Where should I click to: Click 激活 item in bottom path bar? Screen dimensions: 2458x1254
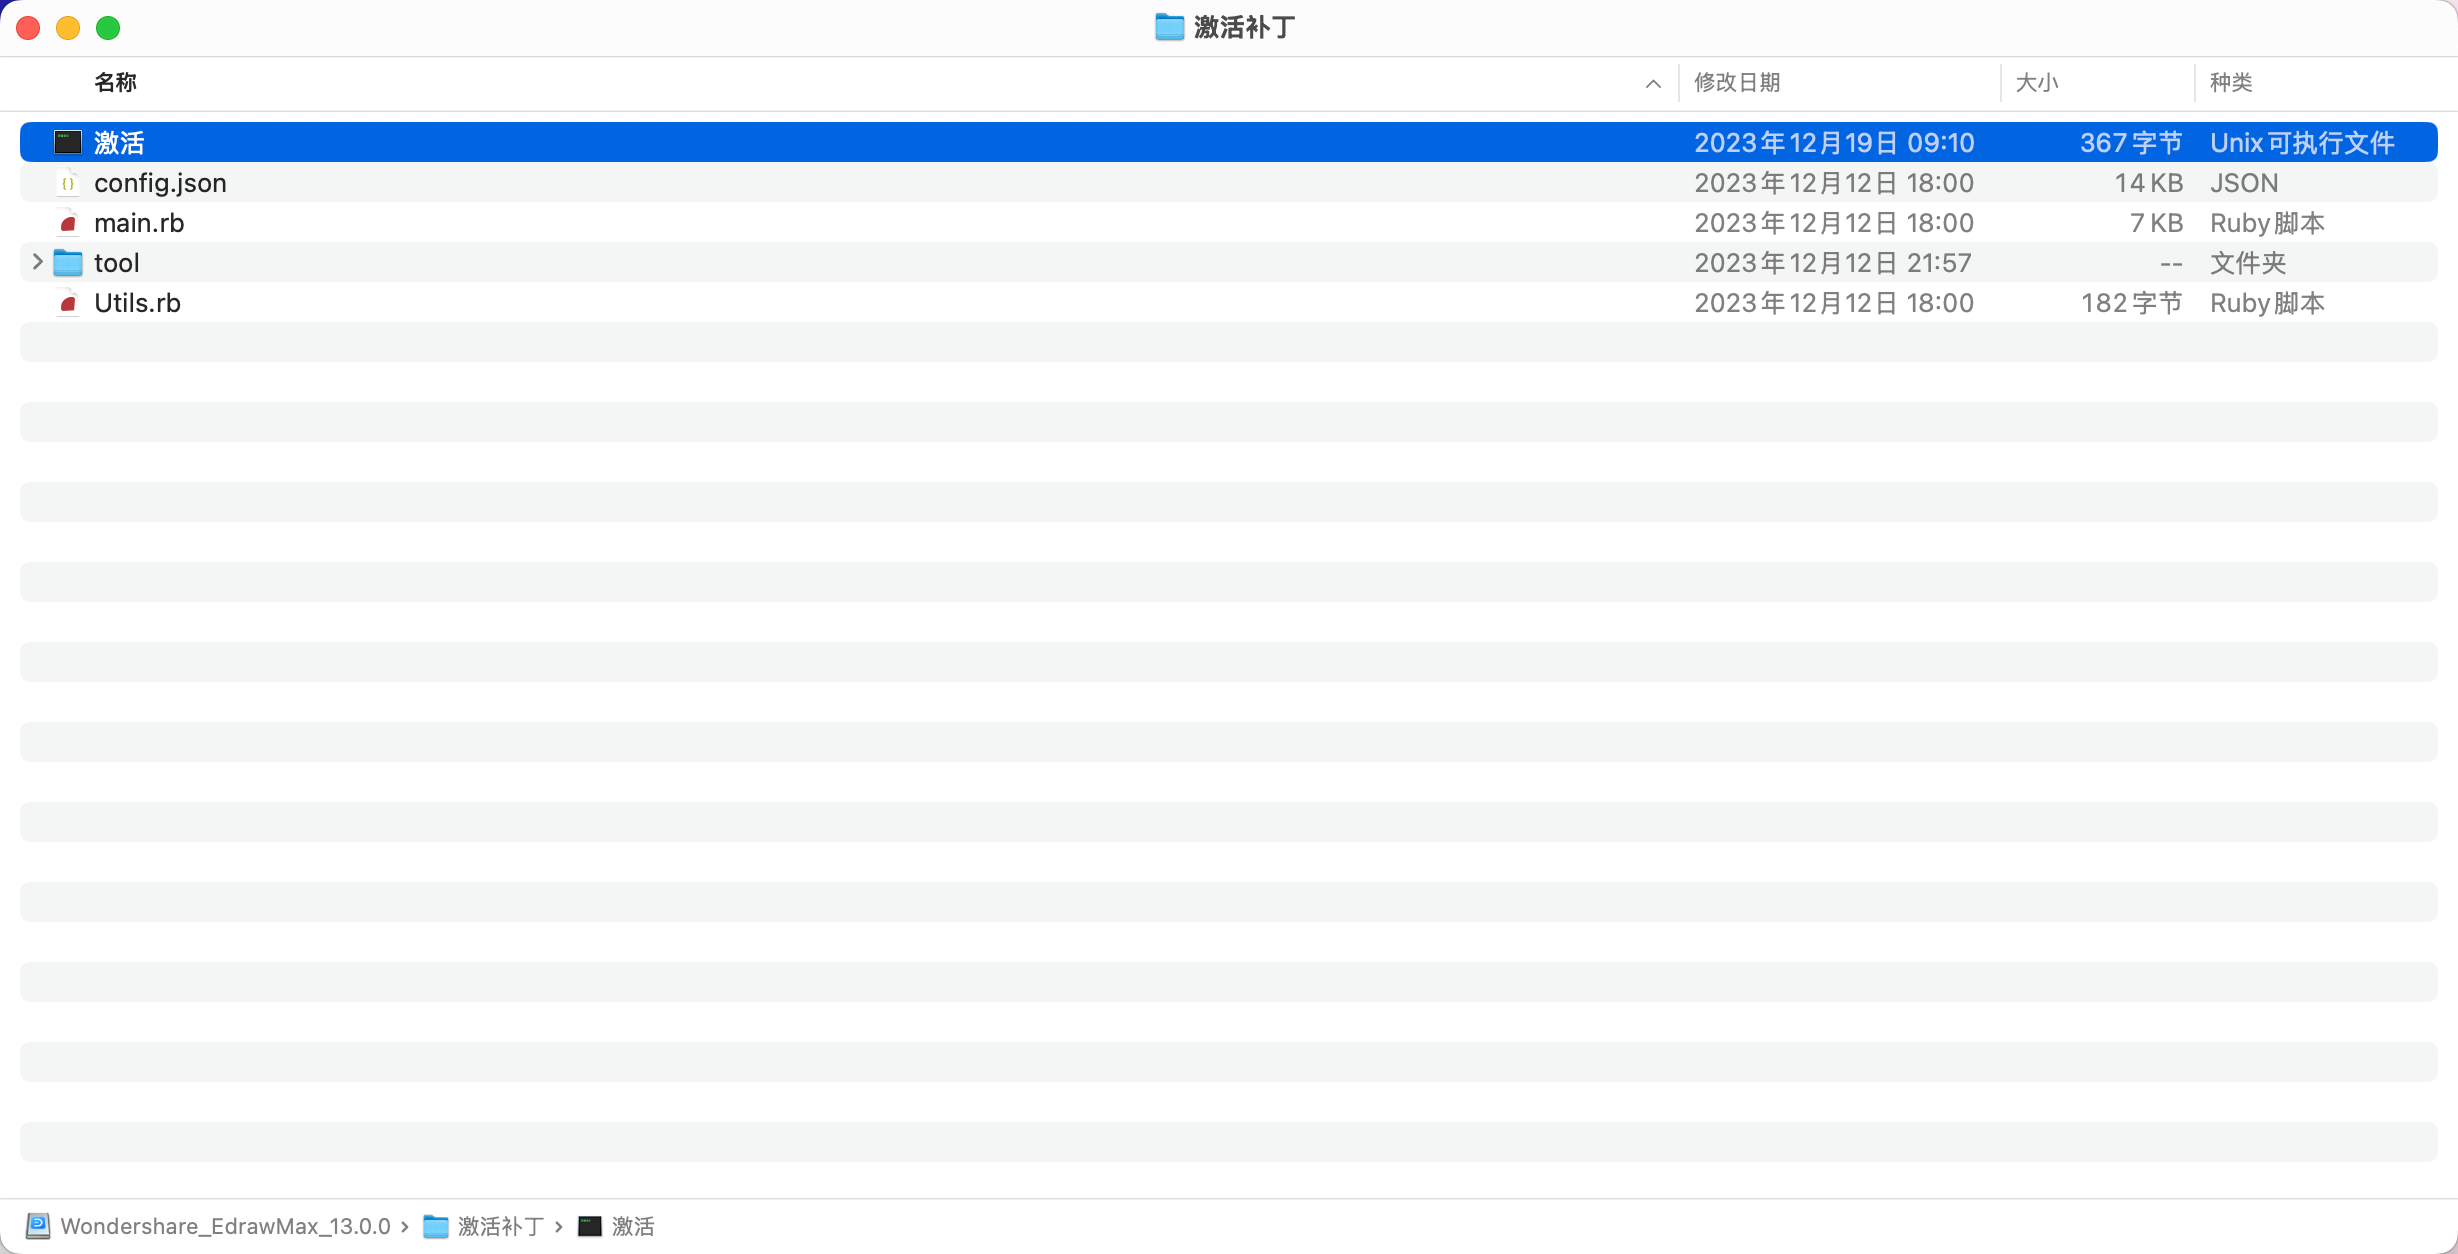coord(632,1226)
